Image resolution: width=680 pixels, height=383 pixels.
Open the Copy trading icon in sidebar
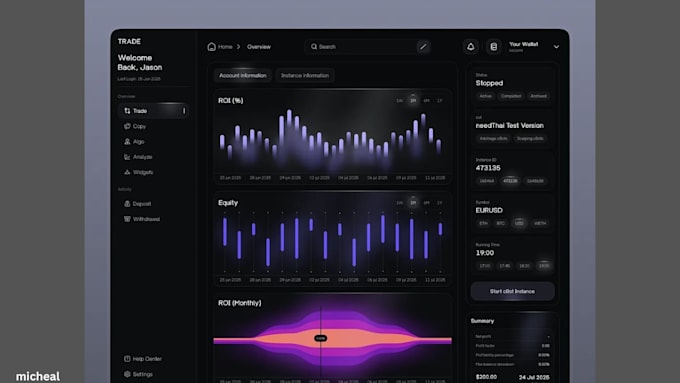127,126
